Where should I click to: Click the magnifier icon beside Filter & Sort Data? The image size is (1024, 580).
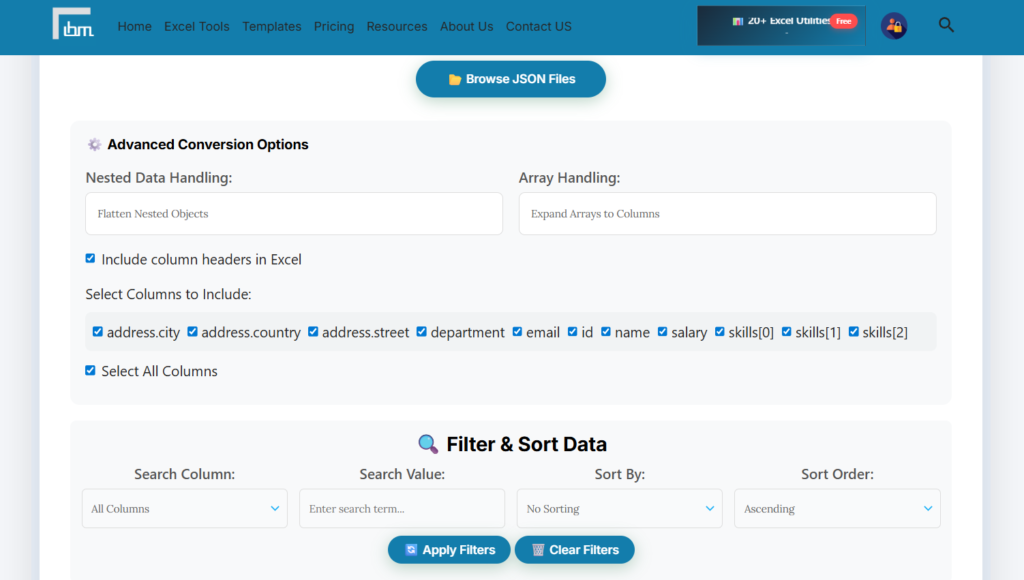(429, 443)
